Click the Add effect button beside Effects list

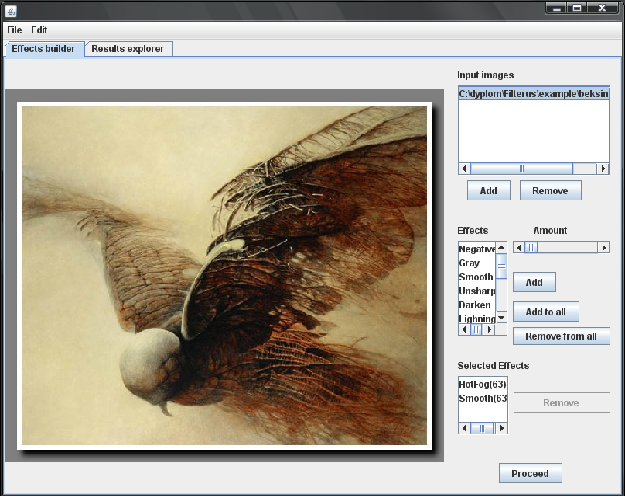(534, 282)
